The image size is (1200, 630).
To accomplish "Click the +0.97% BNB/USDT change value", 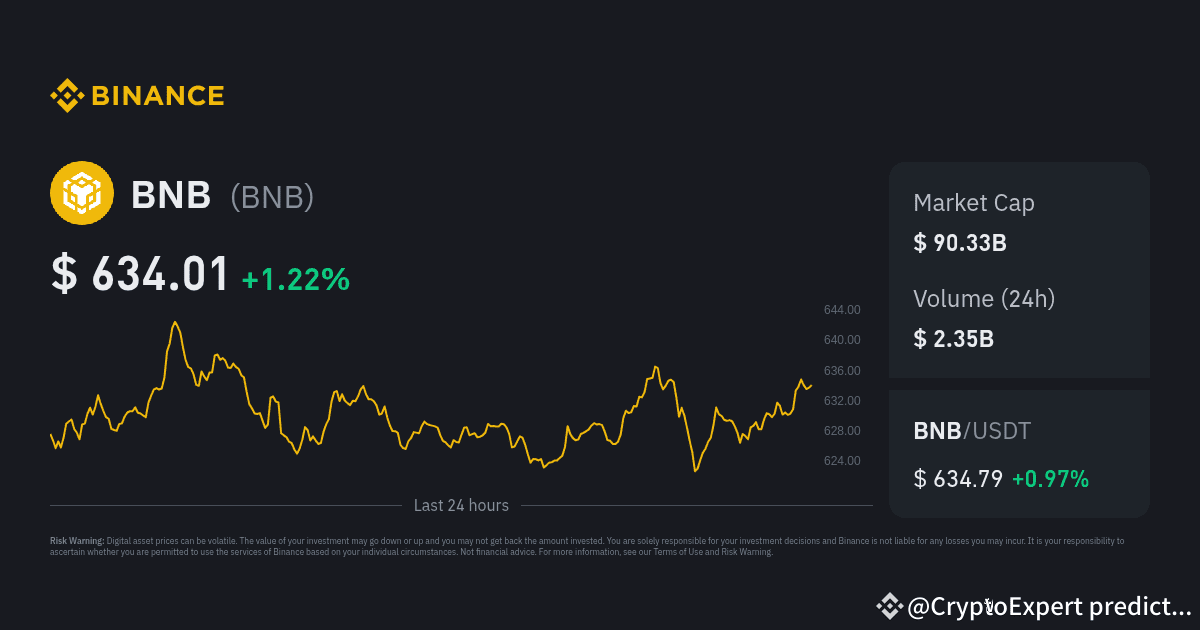I will coord(1050,479).
